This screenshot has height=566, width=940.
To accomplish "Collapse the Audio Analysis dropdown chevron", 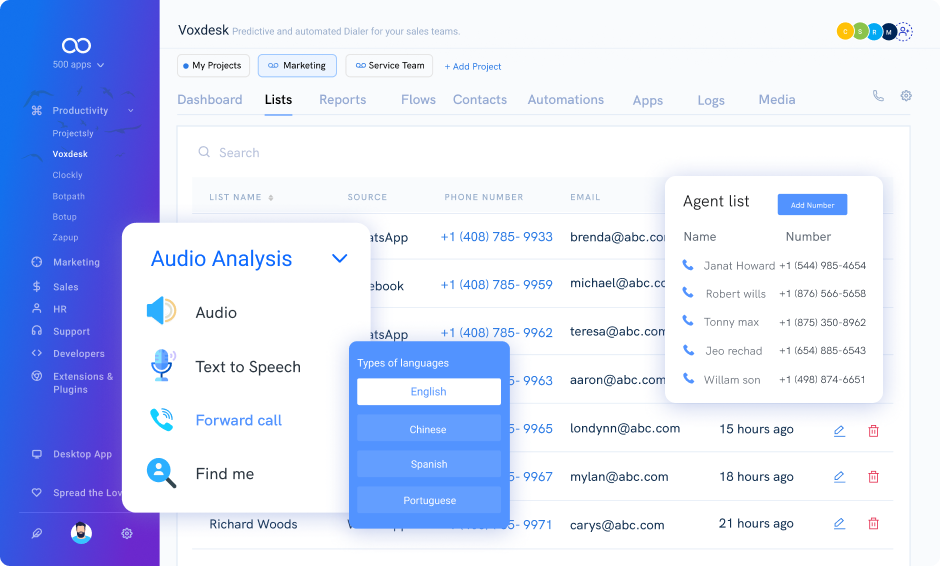I will point(339,259).
